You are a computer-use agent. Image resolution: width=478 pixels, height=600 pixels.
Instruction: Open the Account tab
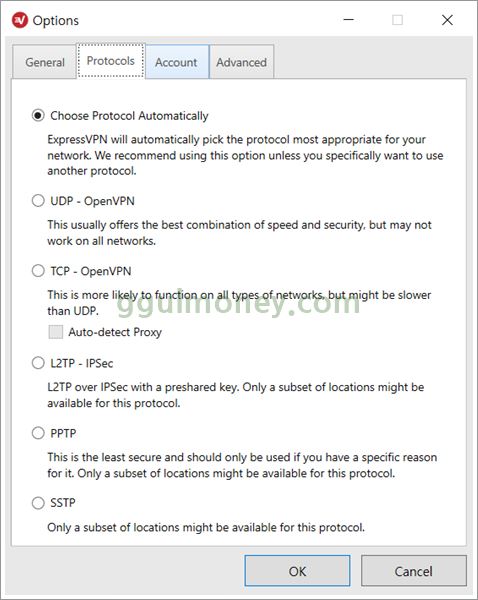(x=177, y=62)
